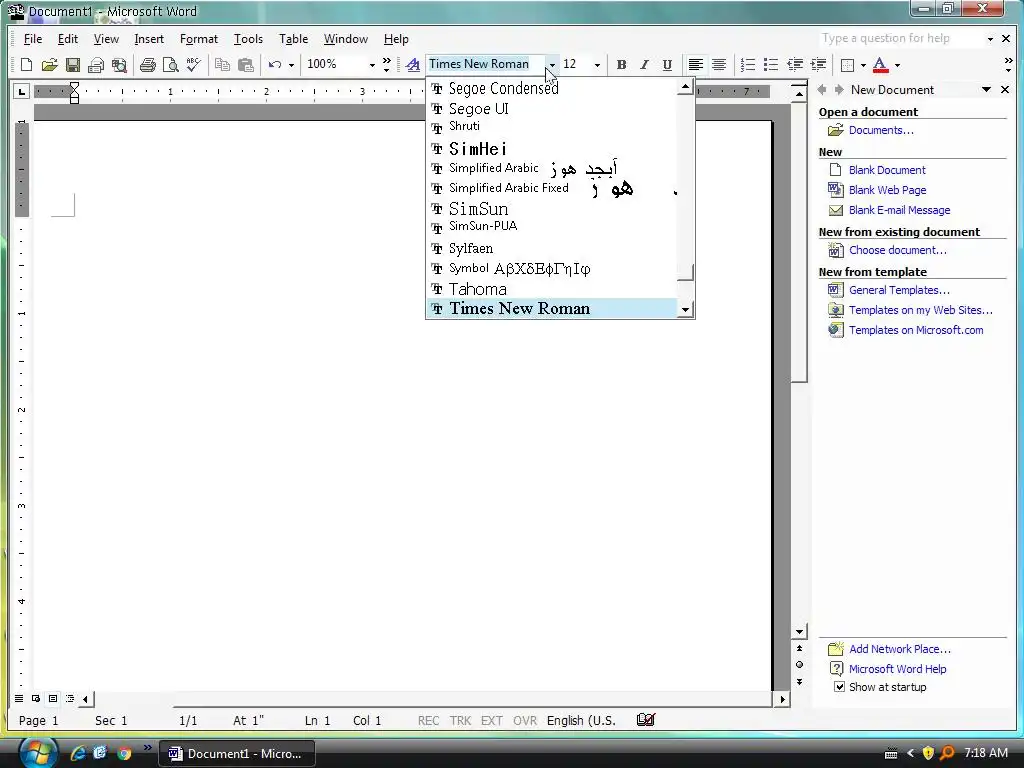The height and width of the screenshot is (768, 1024).
Task: Click the Search toolbar icon
Action: (119, 65)
